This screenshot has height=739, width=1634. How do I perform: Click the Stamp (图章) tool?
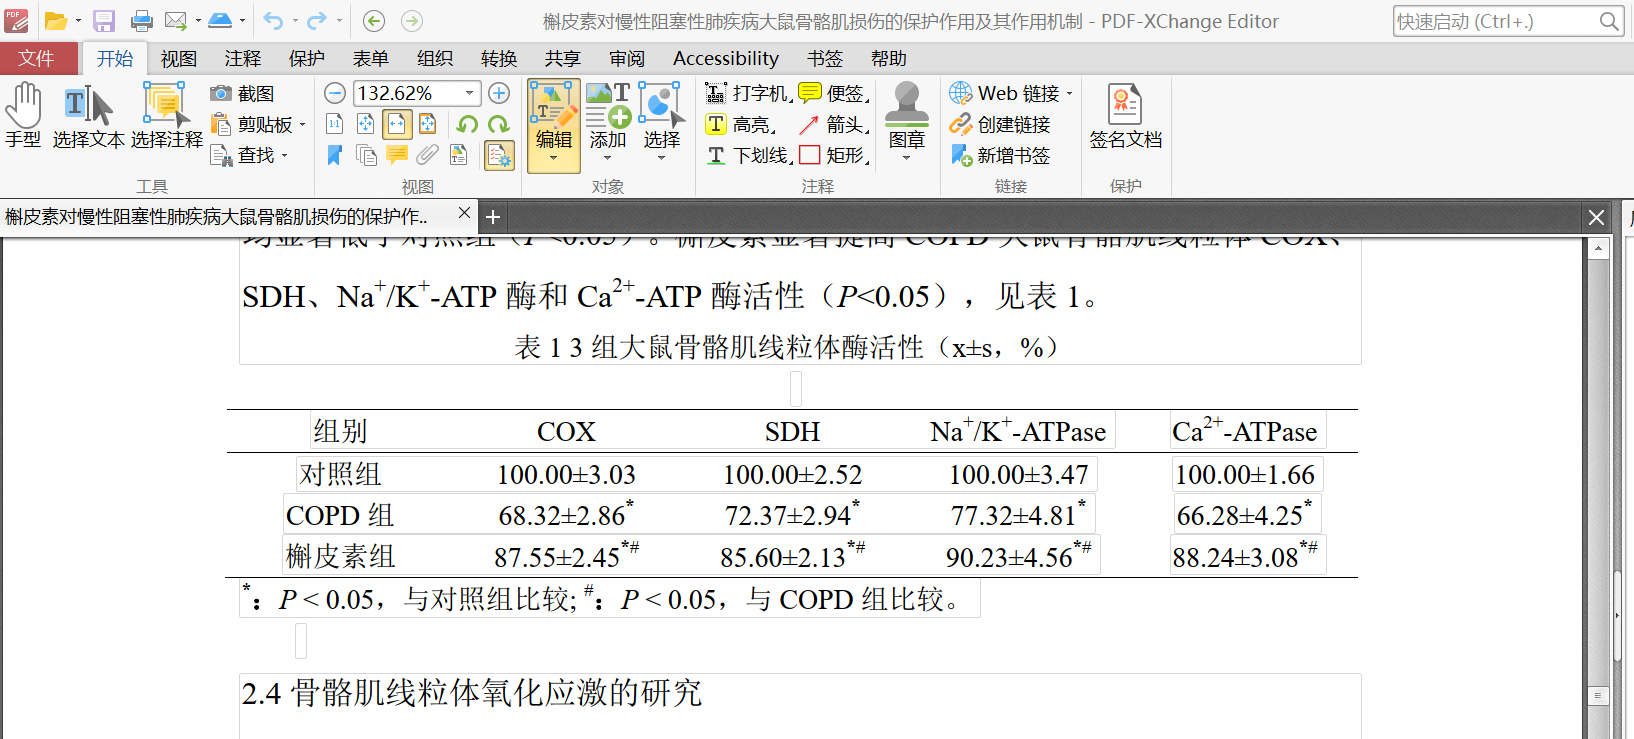pyautogui.click(x=907, y=115)
